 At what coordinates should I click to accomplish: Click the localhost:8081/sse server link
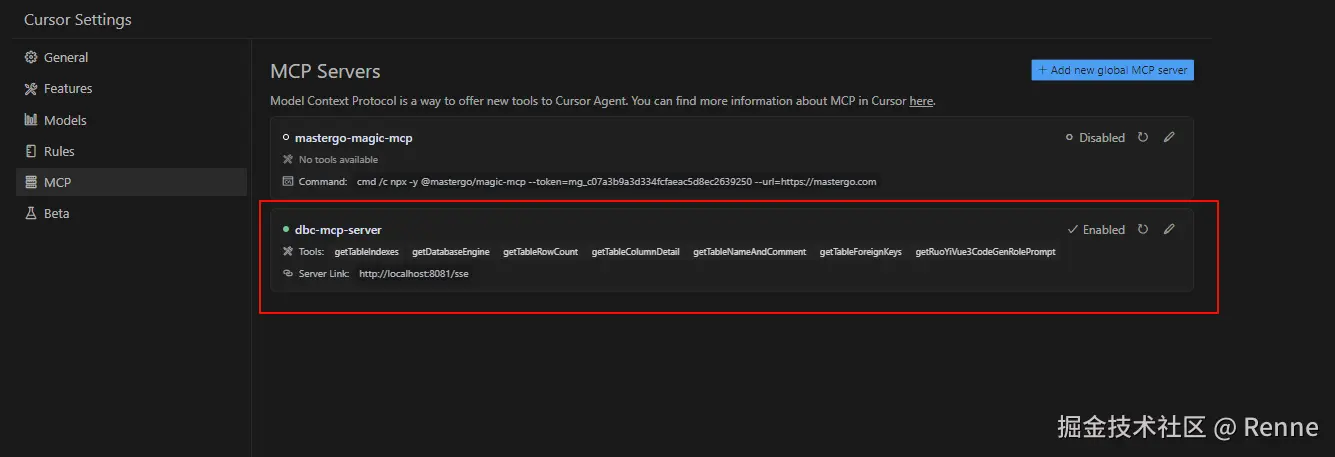coord(413,273)
